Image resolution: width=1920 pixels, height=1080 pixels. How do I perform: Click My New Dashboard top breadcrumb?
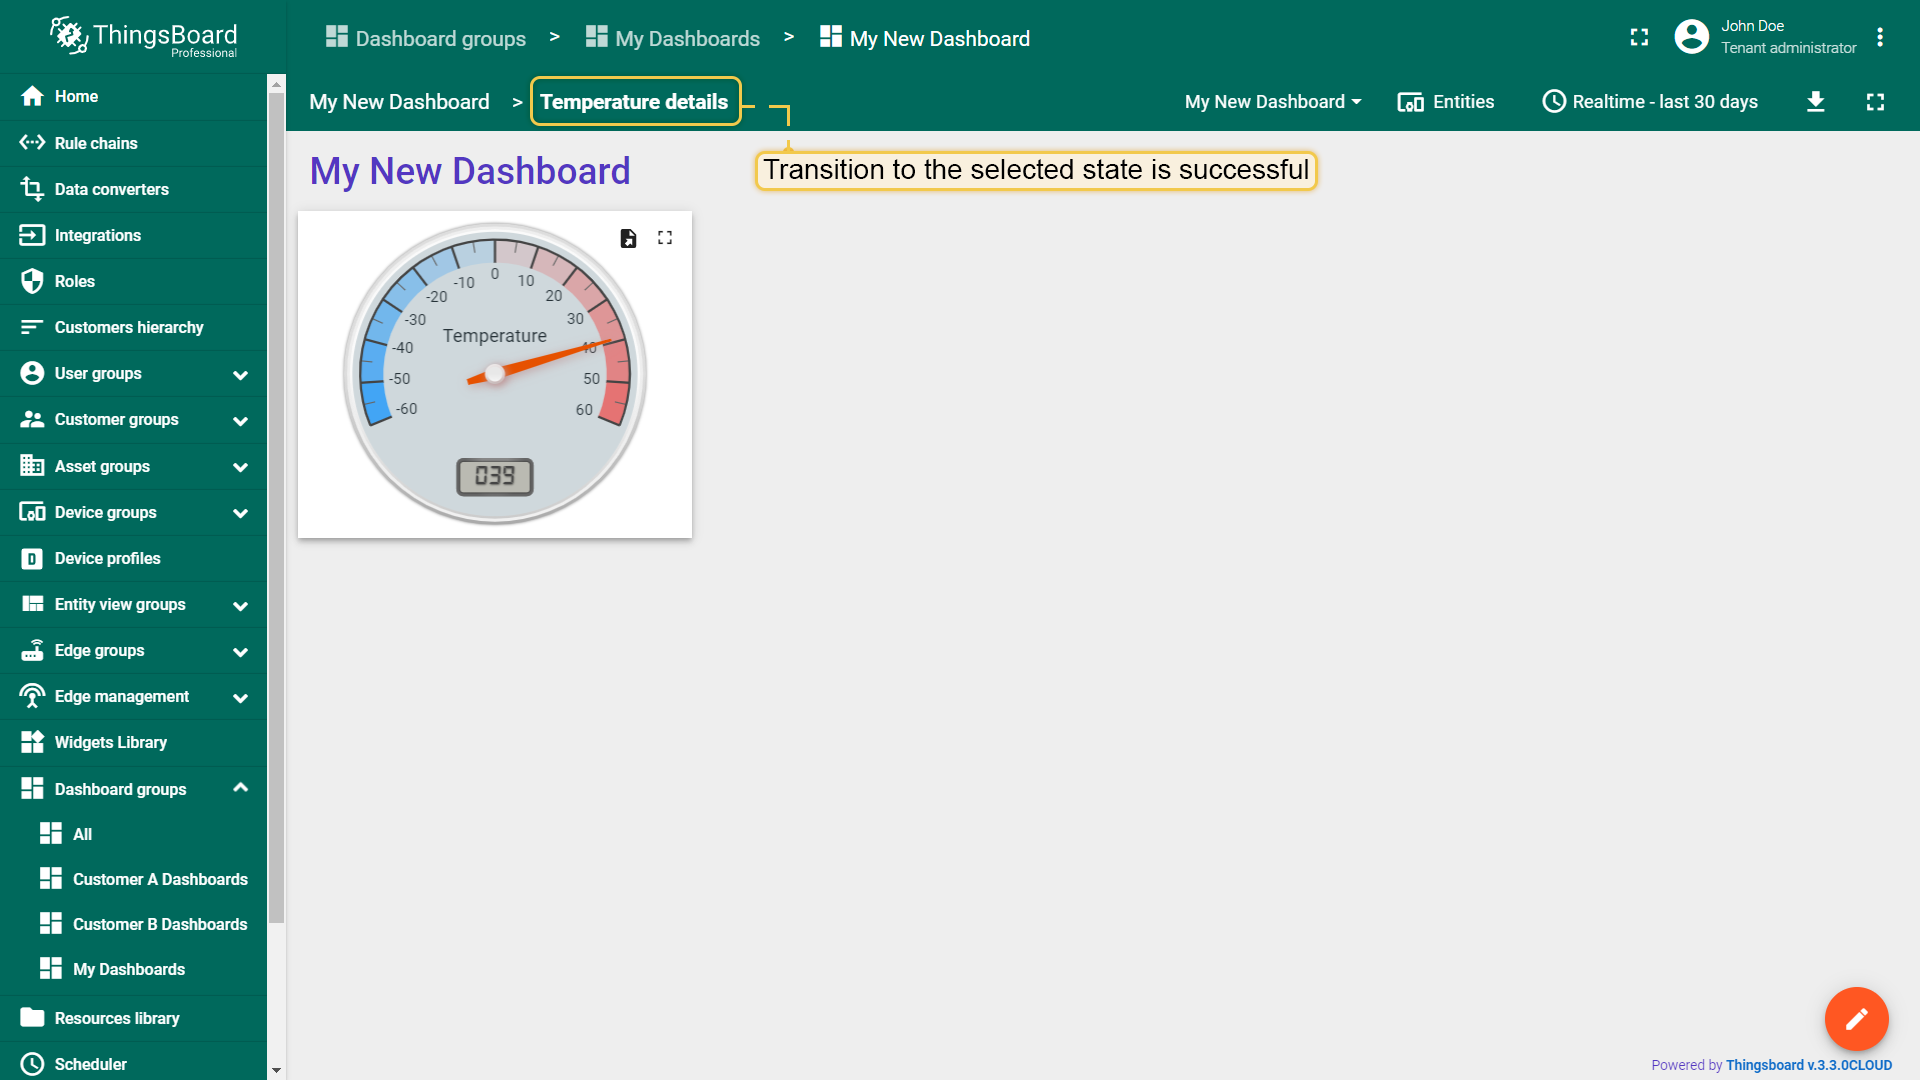[x=925, y=38]
